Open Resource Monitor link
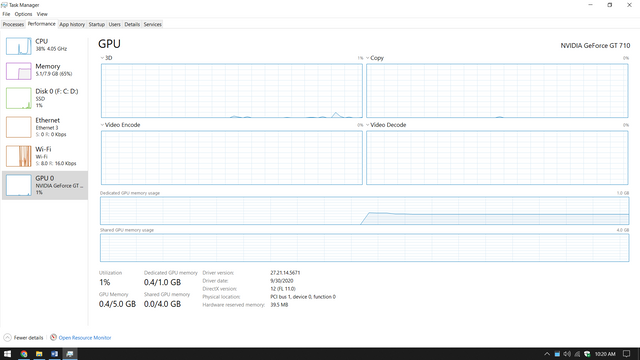 (85, 338)
